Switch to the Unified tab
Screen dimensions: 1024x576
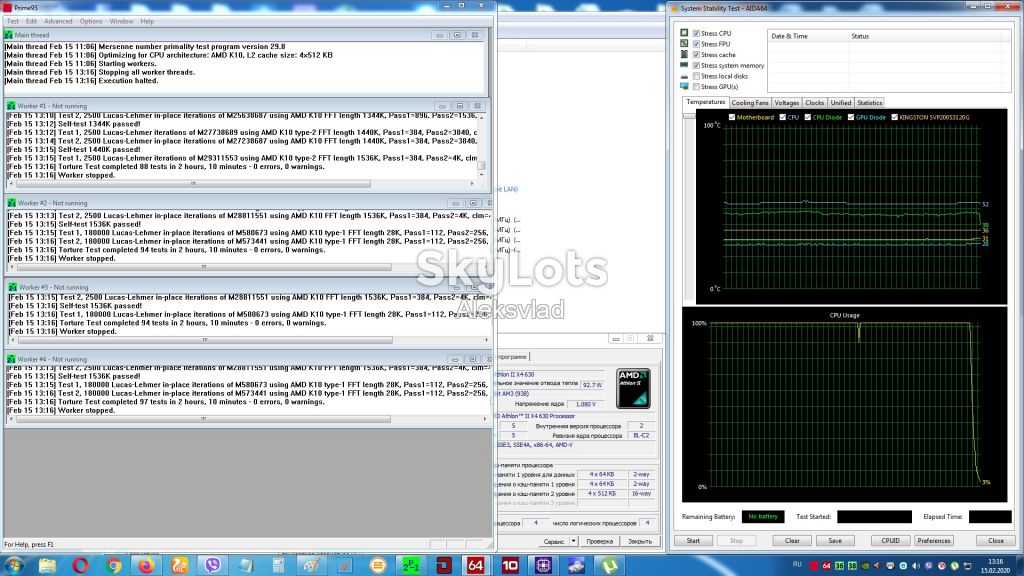click(x=840, y=103)
